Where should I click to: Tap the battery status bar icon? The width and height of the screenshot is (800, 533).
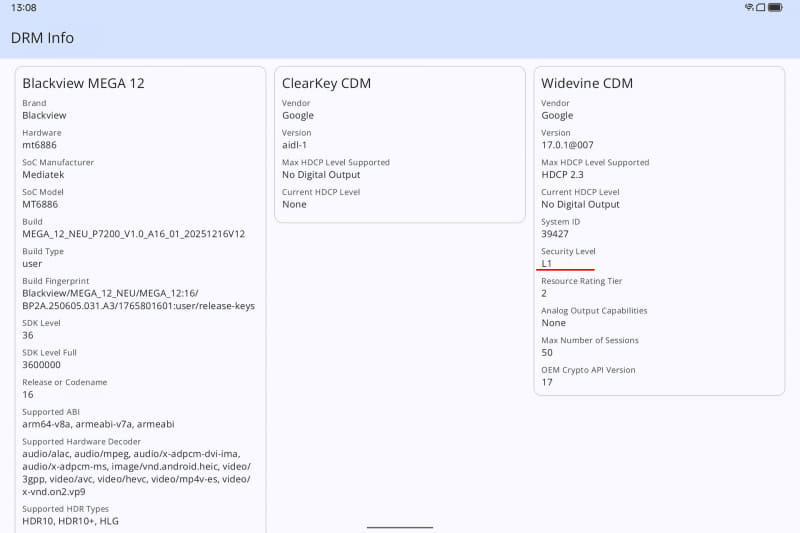(776, 7)
